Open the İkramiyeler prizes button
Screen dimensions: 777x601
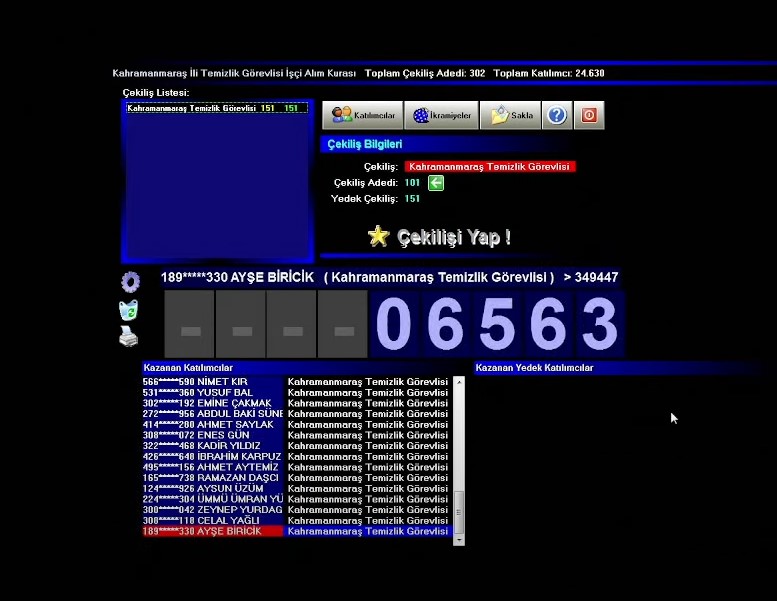(441, 115)
